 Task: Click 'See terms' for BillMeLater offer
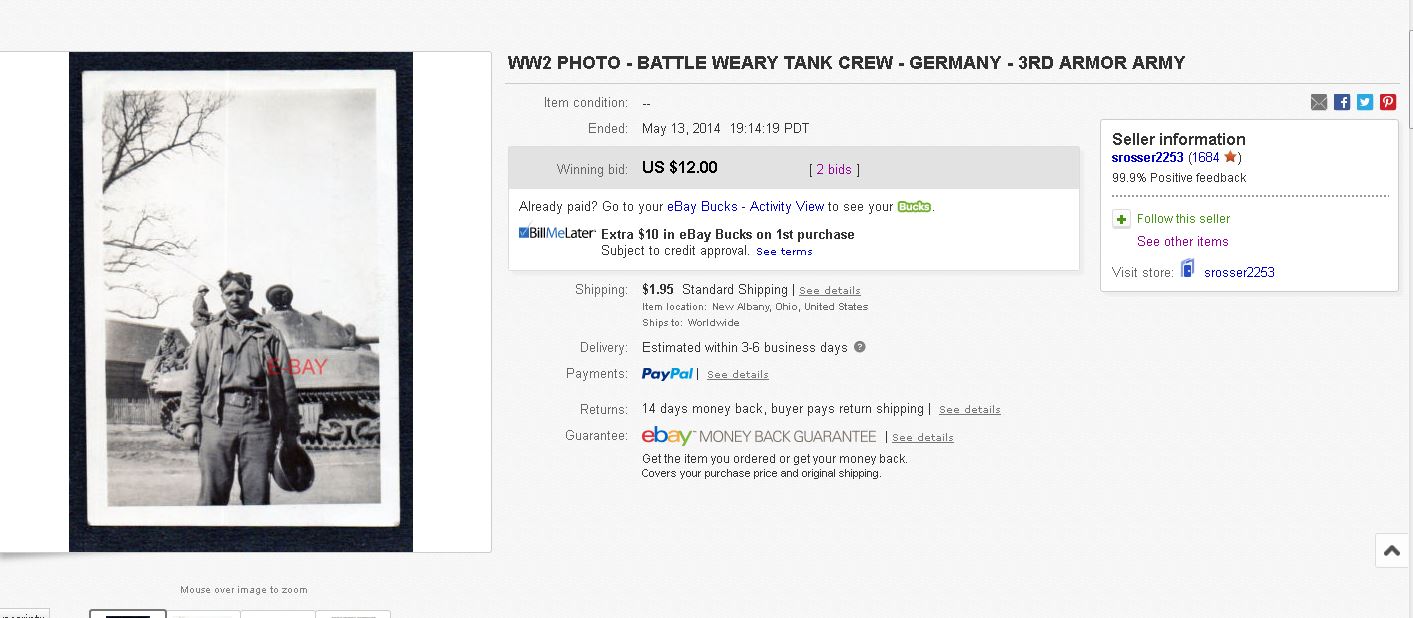(784, 252)
